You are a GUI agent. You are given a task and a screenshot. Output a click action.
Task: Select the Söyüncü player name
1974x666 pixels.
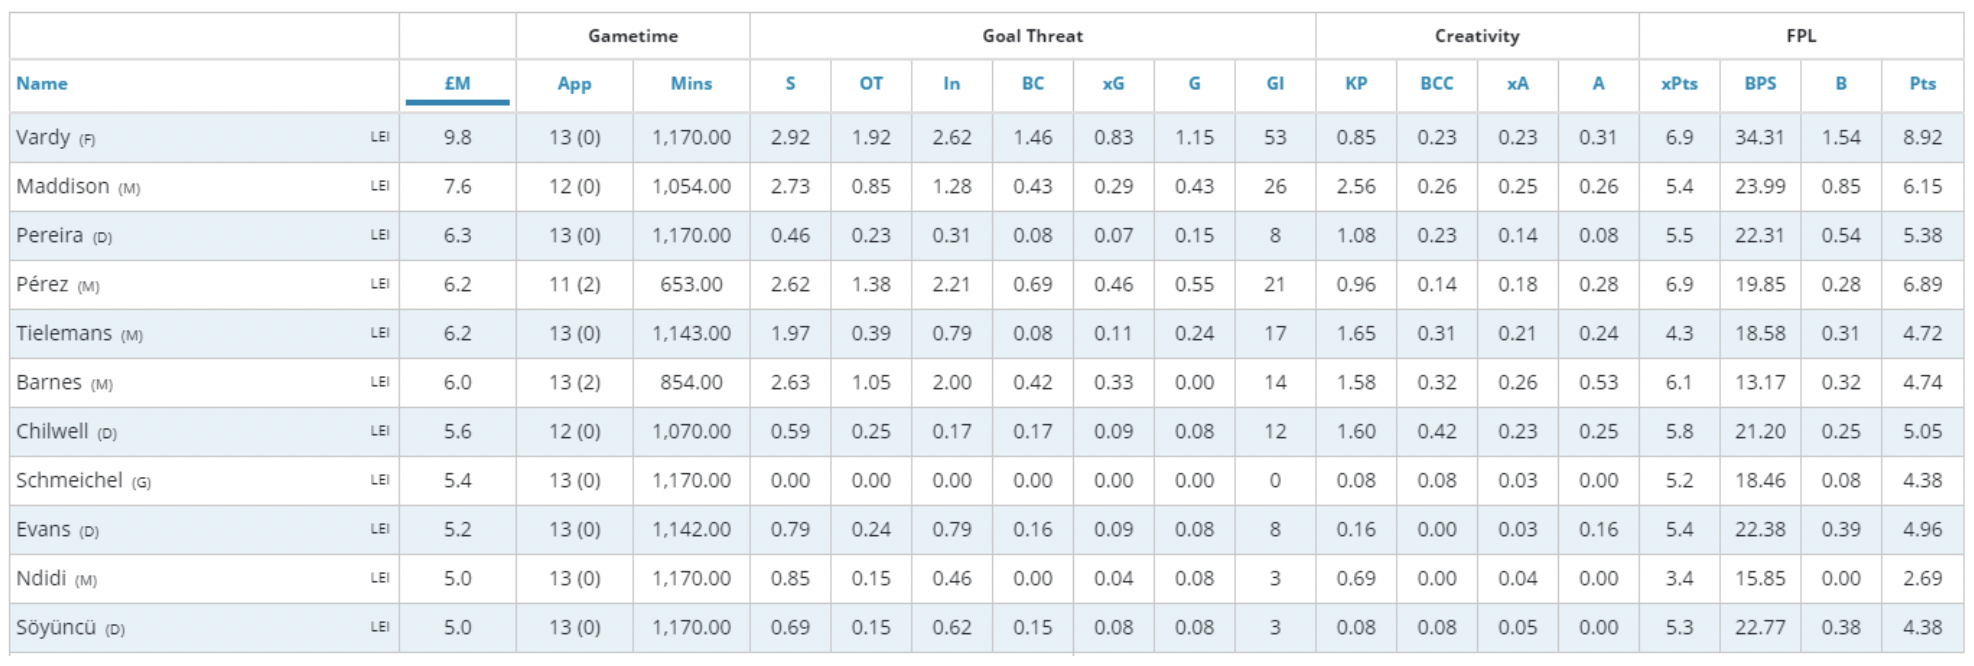tap(56, 628)
